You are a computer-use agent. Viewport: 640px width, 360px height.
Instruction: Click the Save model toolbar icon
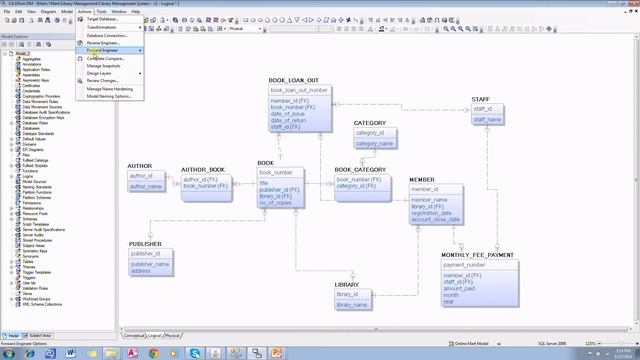22,20
